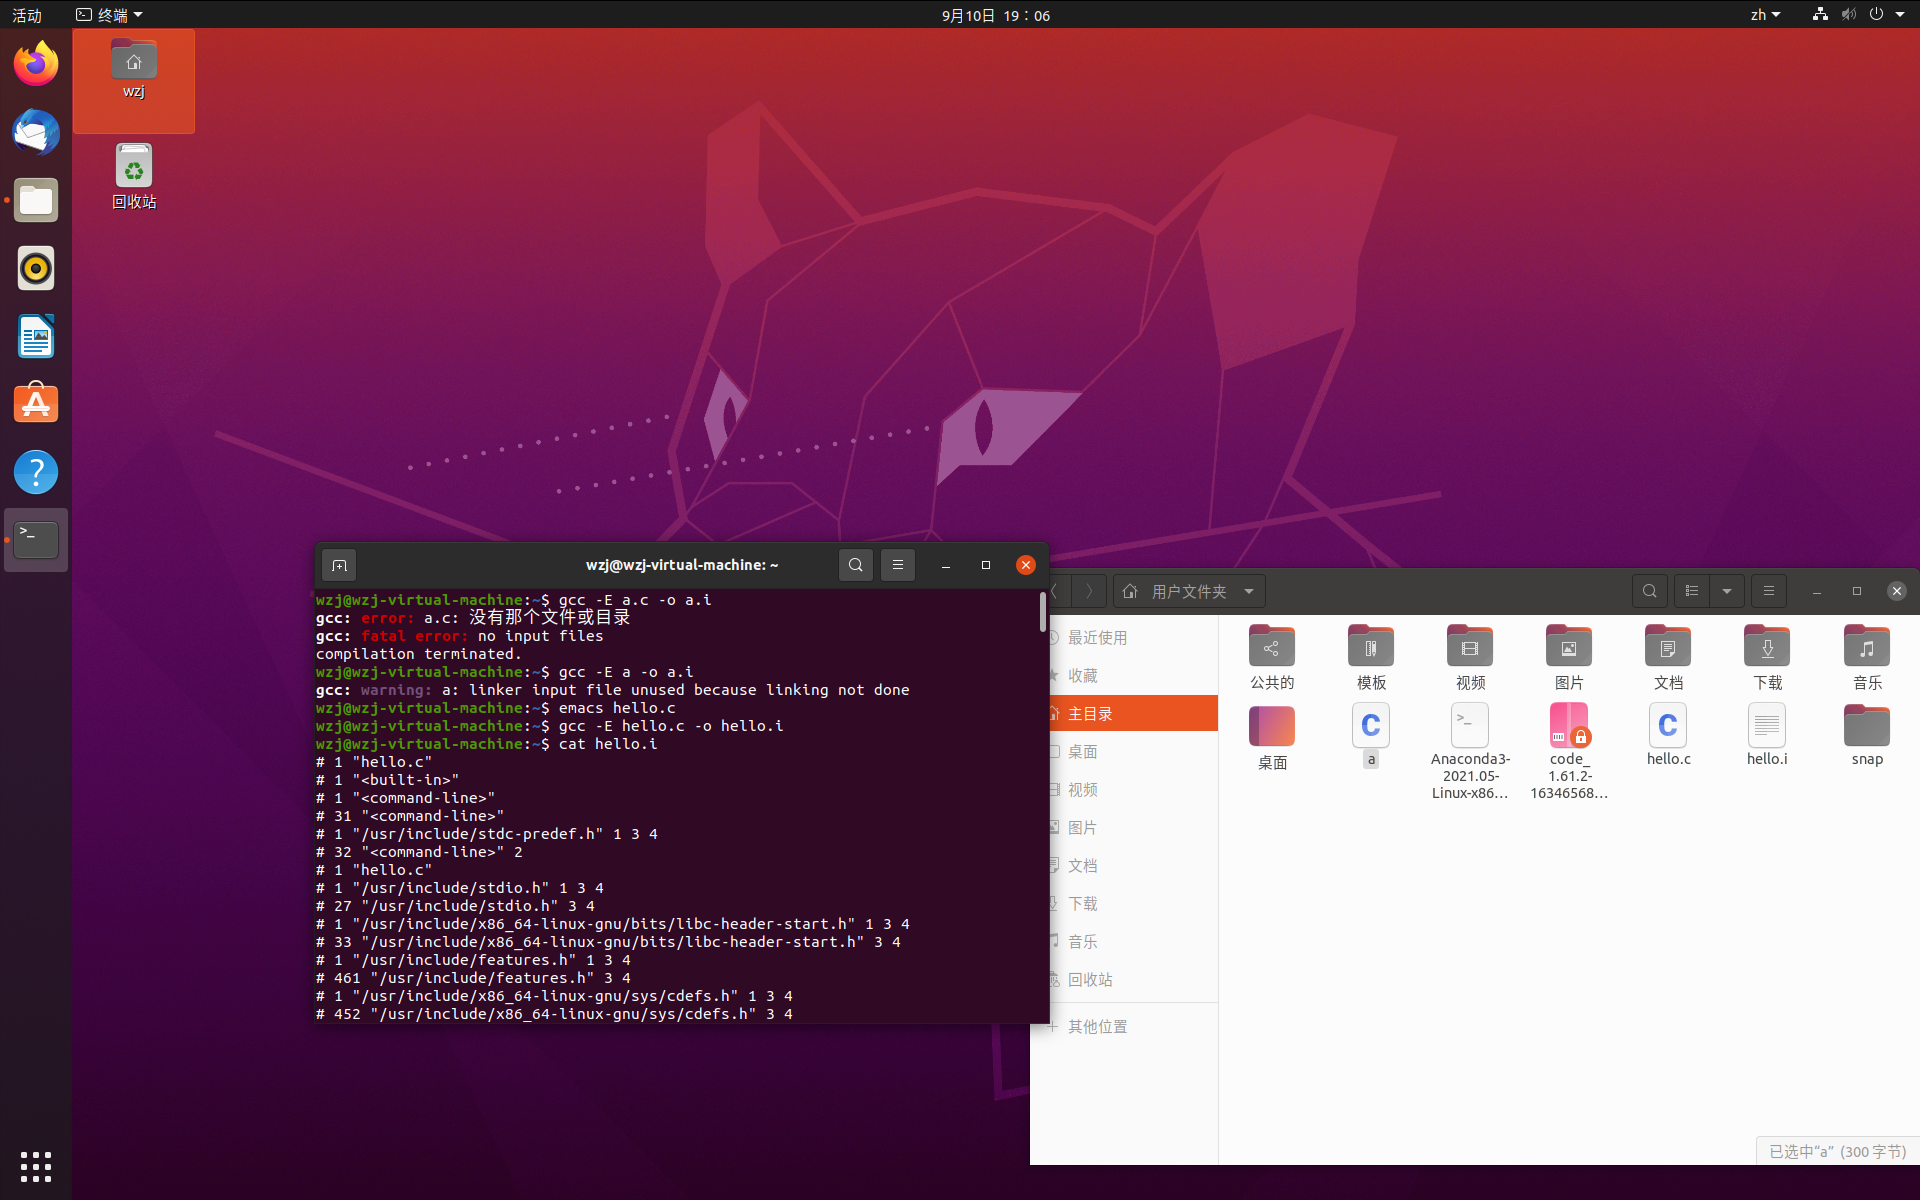
Task: Select 回收站 in the sidebar
Action: (x=1090, y=979)
